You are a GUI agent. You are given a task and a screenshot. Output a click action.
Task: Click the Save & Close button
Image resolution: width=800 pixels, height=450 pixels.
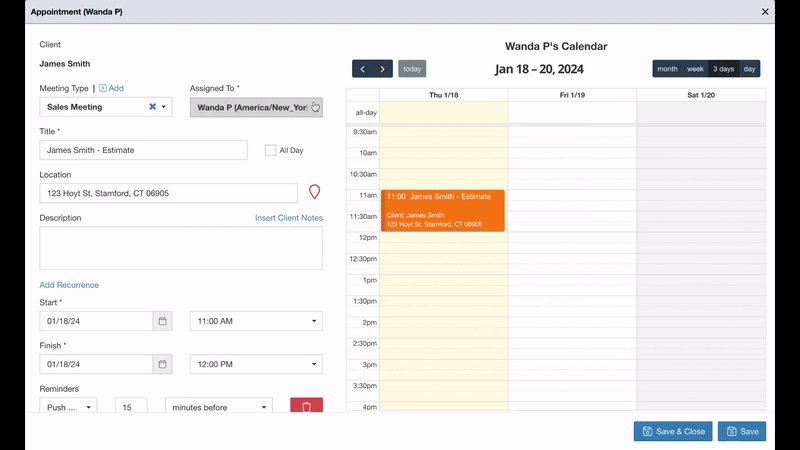(673, 431)
